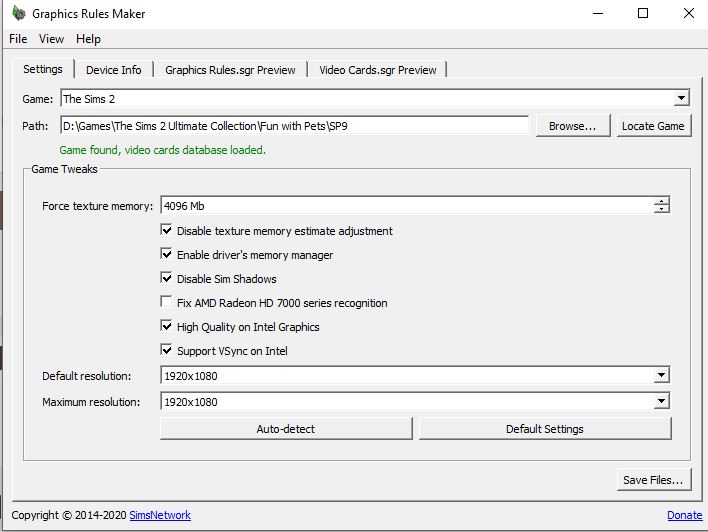This screenshot has height=532, width=708.
Task: Uncheck Enable driver's memory manager
Action: coord(167,255)
